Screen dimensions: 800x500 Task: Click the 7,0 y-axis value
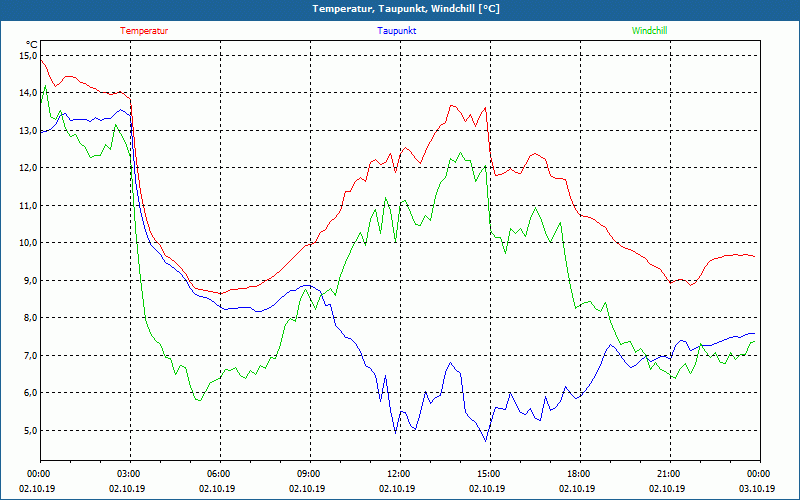pyautogui.click(x=30, y=356)
